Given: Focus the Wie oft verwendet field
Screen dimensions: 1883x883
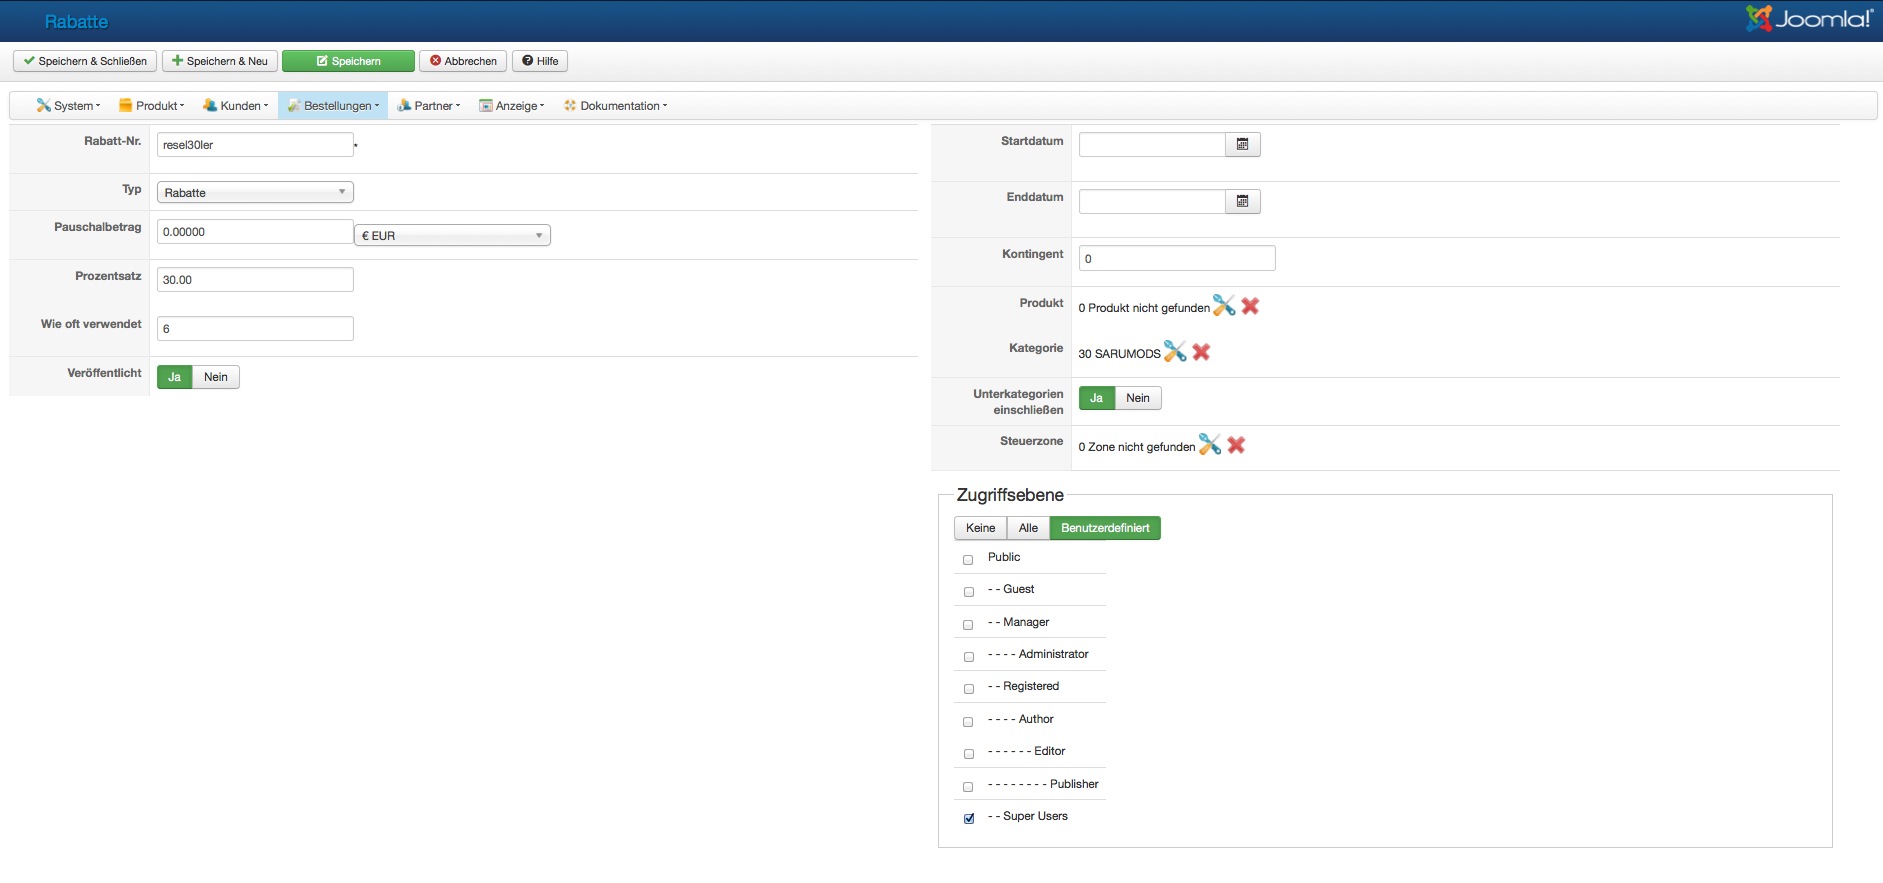Looking at the screenshot, I should click(x=255, y=329).
